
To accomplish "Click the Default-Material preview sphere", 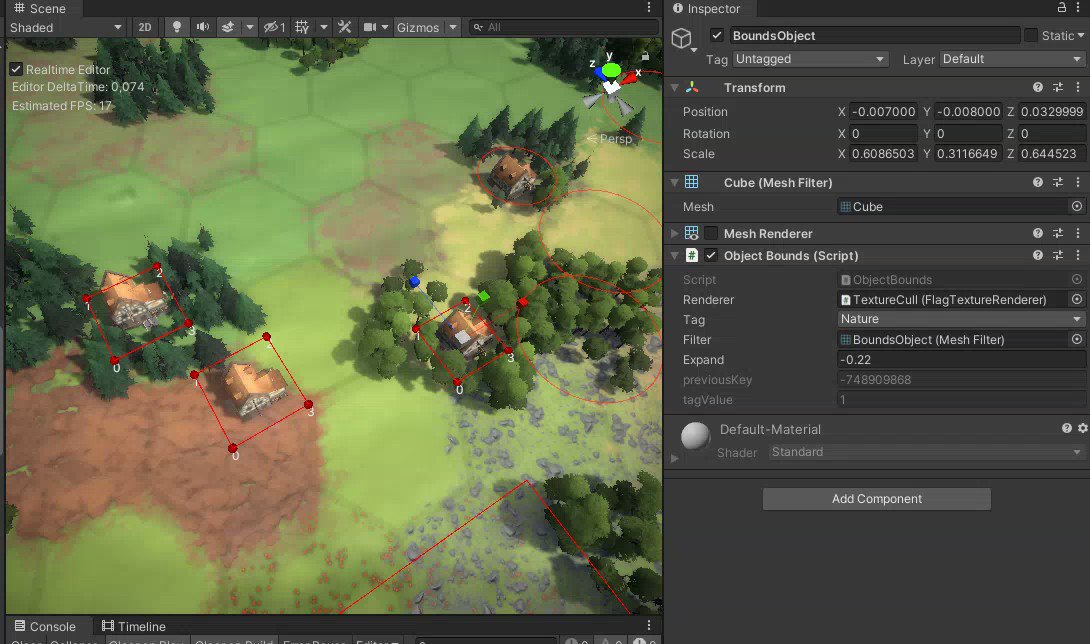I will [695, 436].
